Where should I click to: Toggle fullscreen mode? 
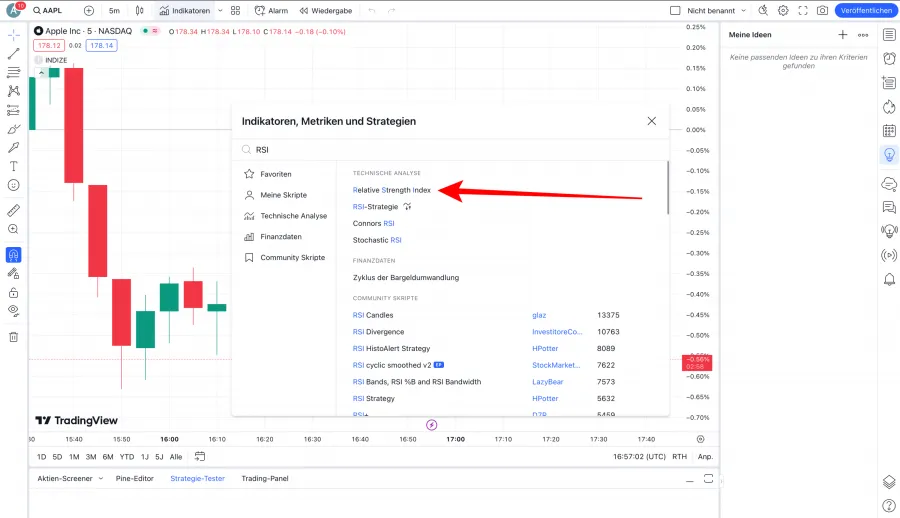[x=803, y=10]
